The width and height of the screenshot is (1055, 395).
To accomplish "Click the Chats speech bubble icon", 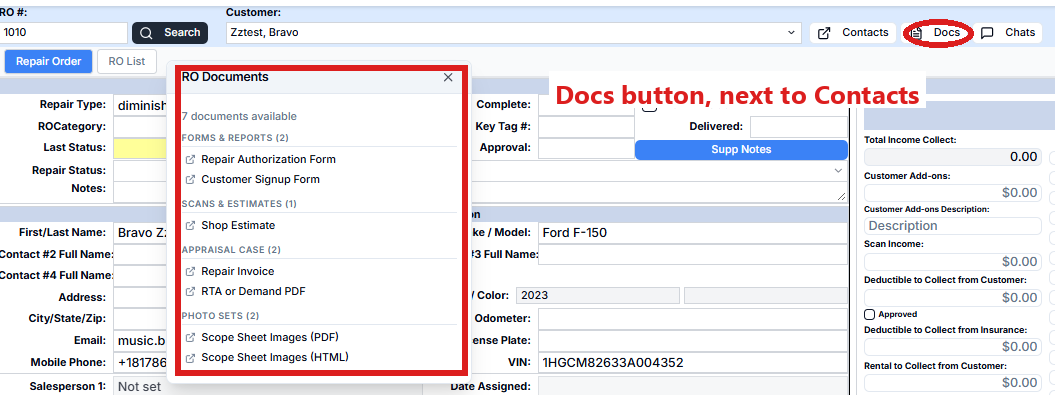I will pyautogui.click(x=987, y=32).
